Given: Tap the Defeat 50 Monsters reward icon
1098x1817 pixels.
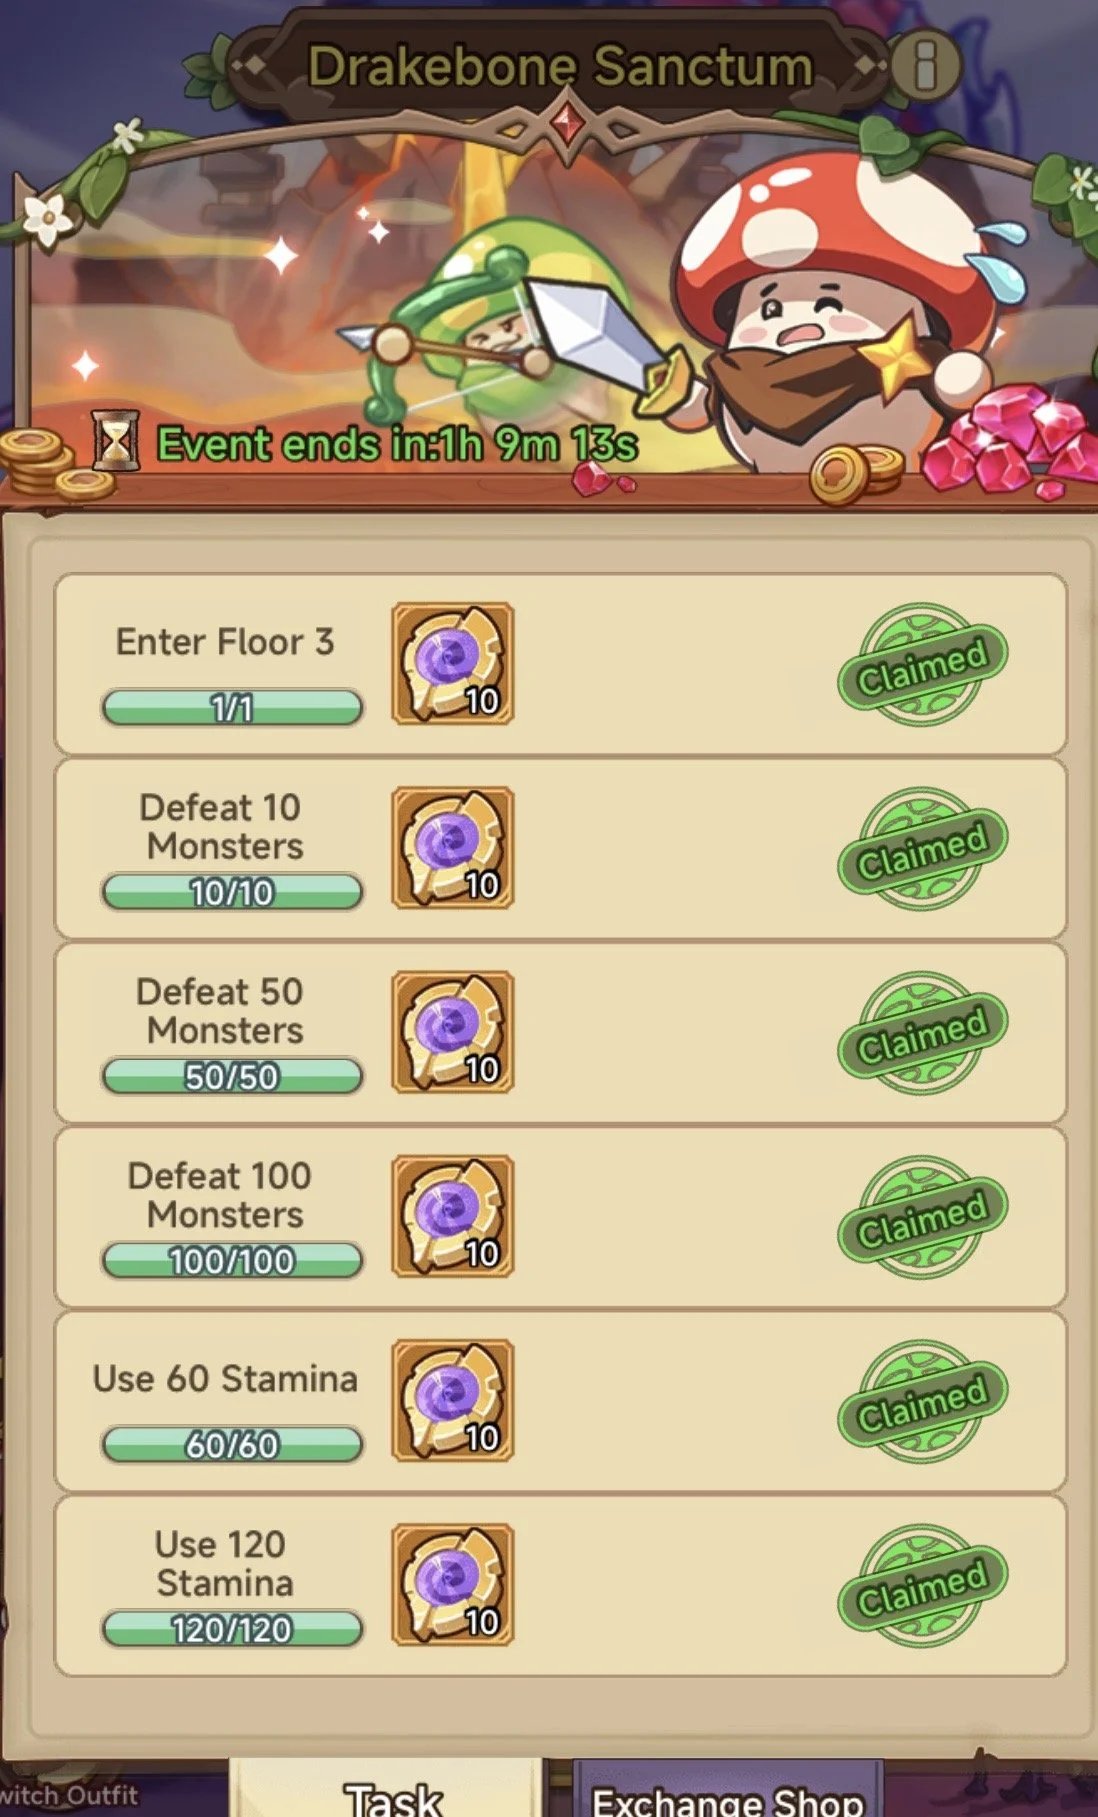Looking at the screenshot, I should point(453,1032).
